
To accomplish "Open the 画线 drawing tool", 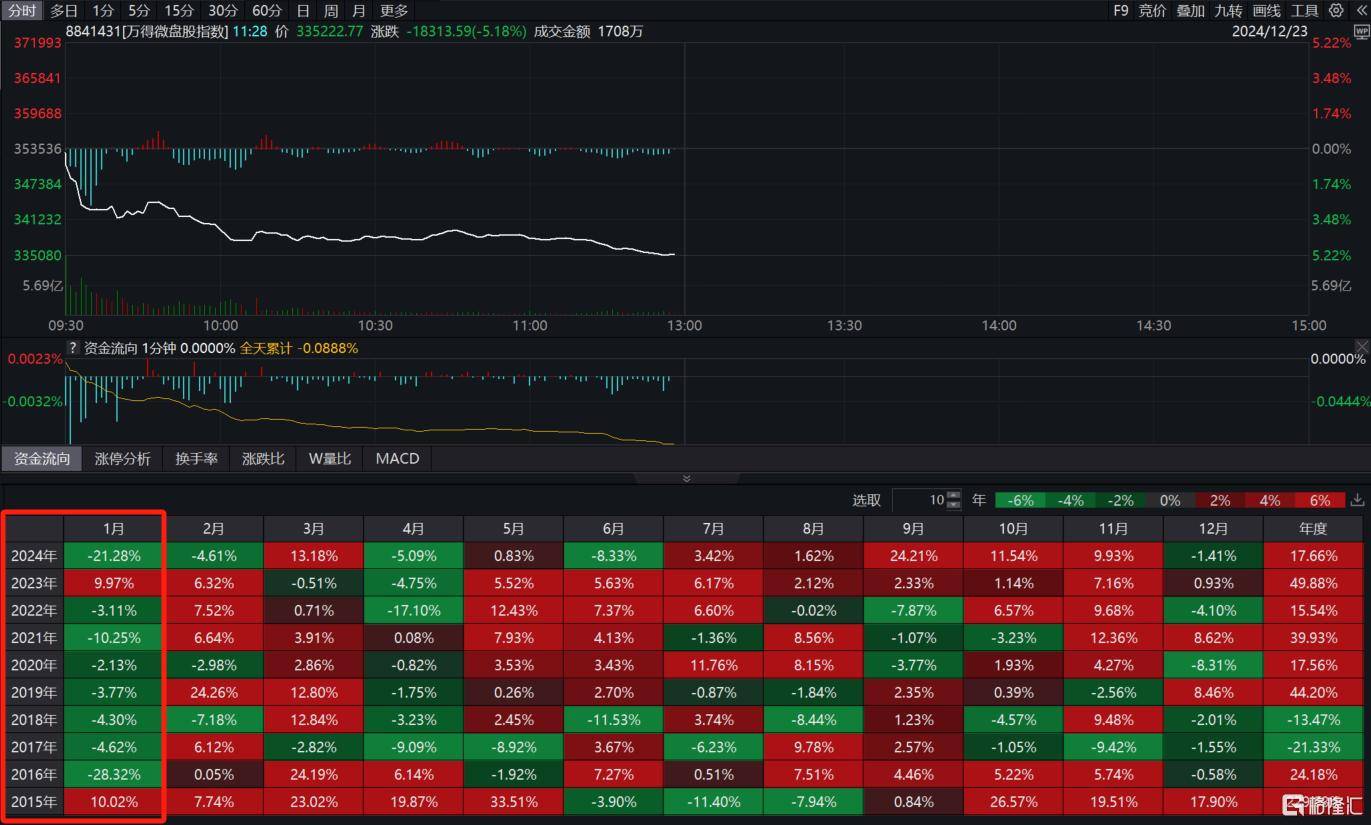I will [x=1266, y=10].
